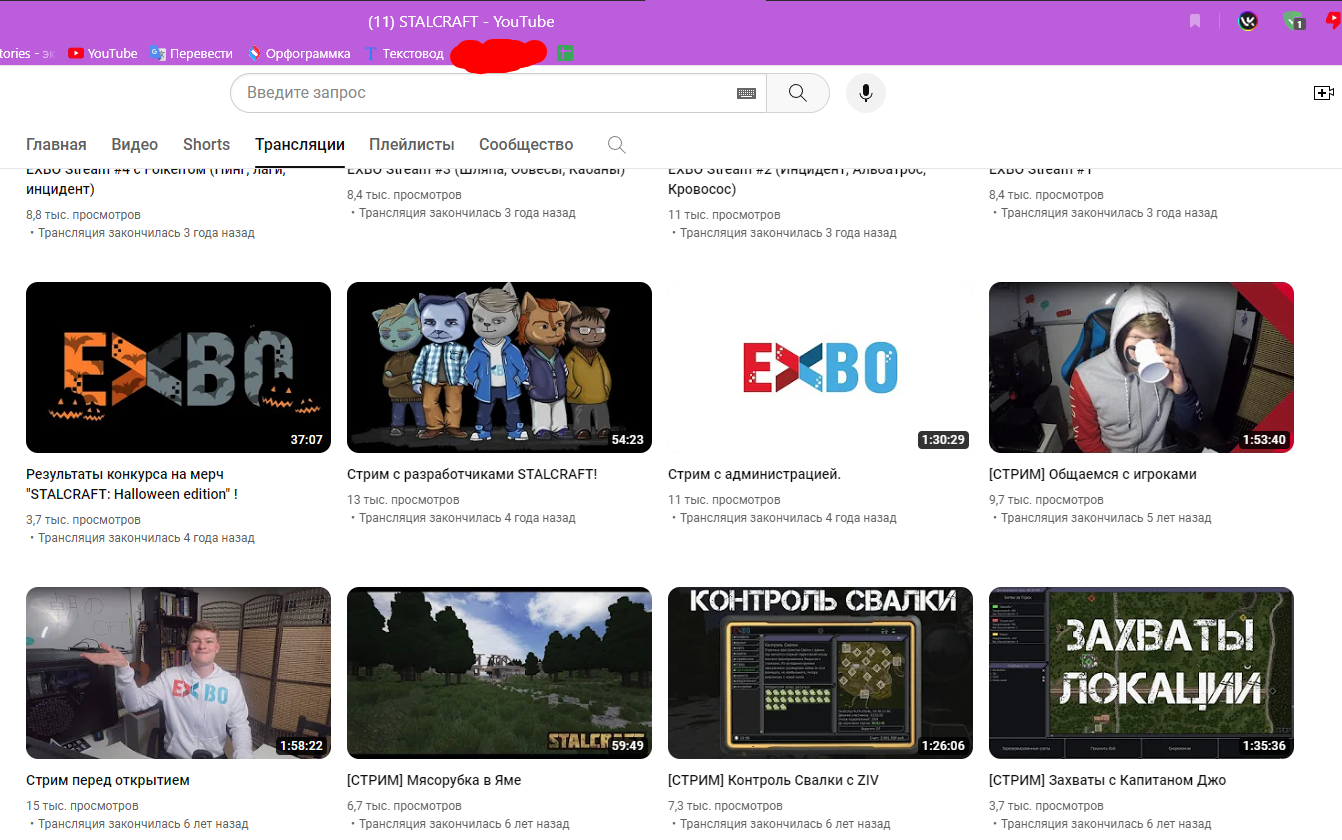
Task: Open the Shorts tab
Action: coord(207,145)
